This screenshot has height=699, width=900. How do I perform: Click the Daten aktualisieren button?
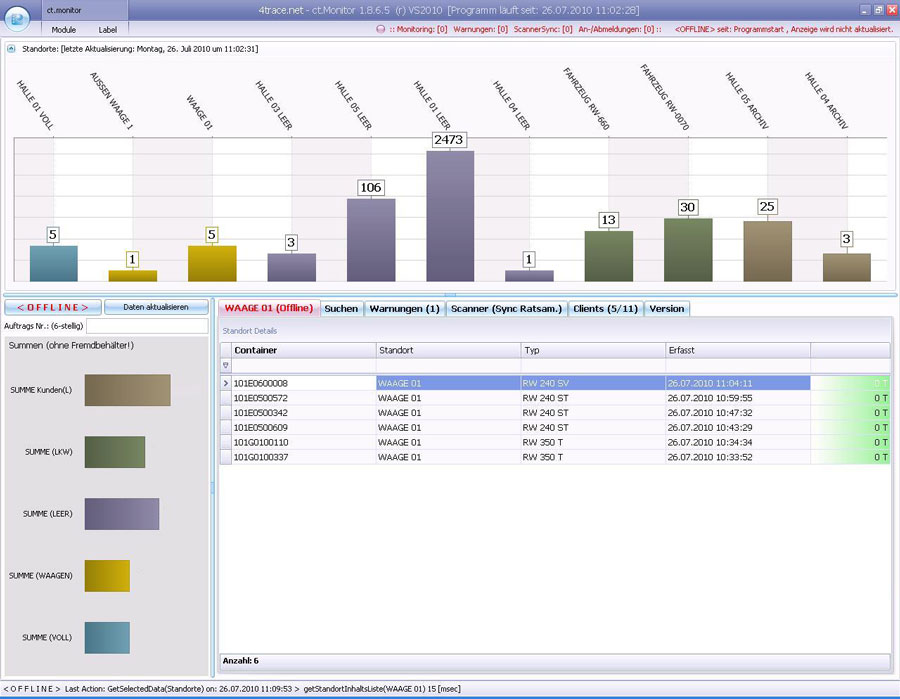pos(156,307)
